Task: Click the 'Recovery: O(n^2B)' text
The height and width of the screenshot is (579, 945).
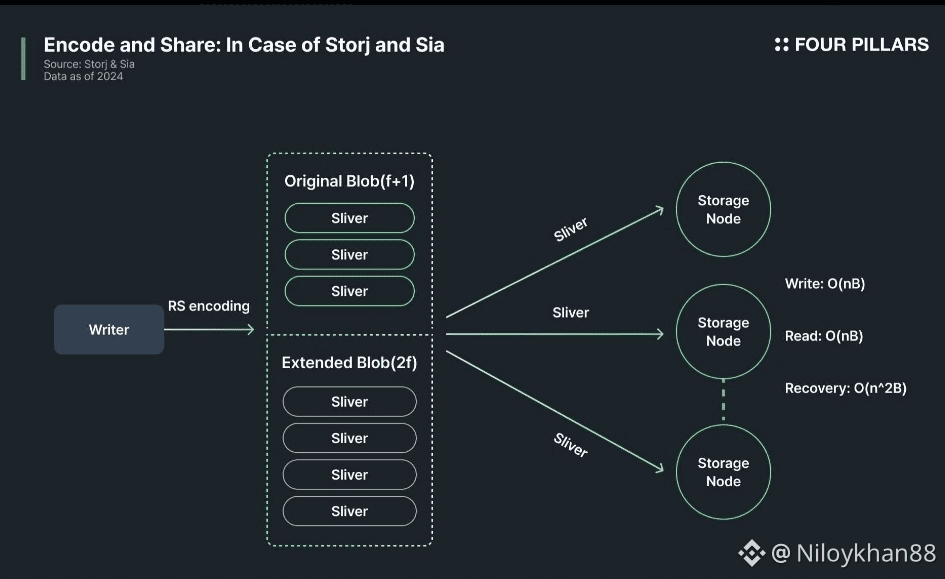Action: pyautogui.click(x=846, y=389)
